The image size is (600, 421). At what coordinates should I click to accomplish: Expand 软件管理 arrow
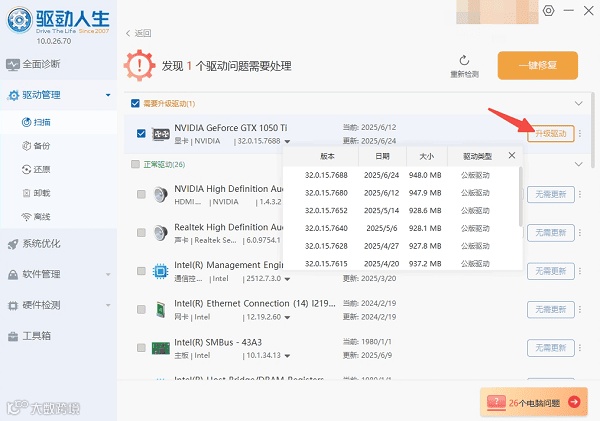click(x=108, y=274)
